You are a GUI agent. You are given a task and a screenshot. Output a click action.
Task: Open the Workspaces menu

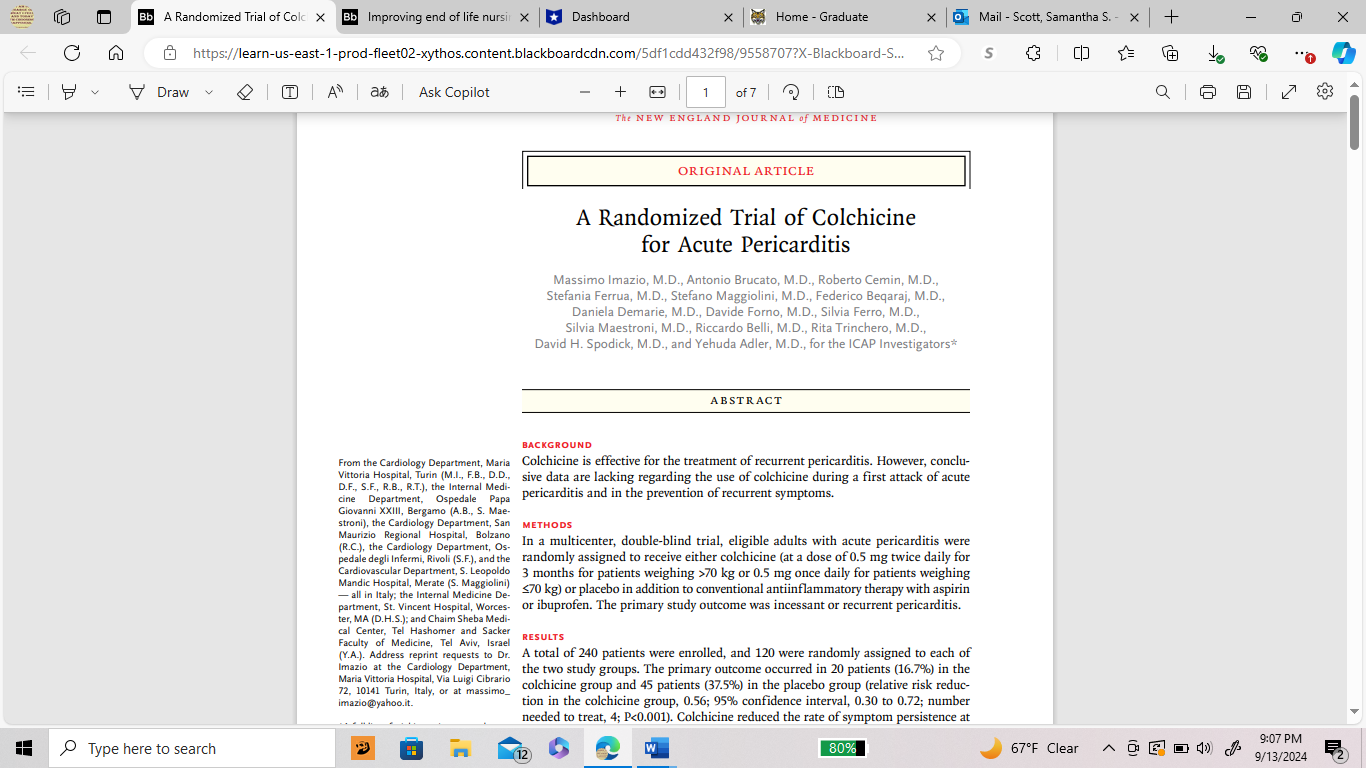tap(62, 17)
